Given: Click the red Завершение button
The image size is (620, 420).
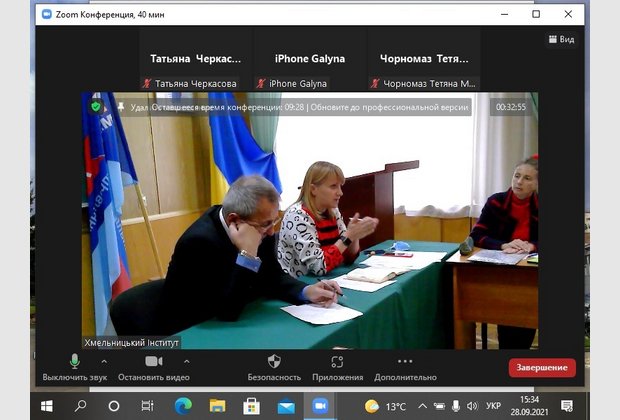Looking at the screenshot, I should [x=542, y=368].
